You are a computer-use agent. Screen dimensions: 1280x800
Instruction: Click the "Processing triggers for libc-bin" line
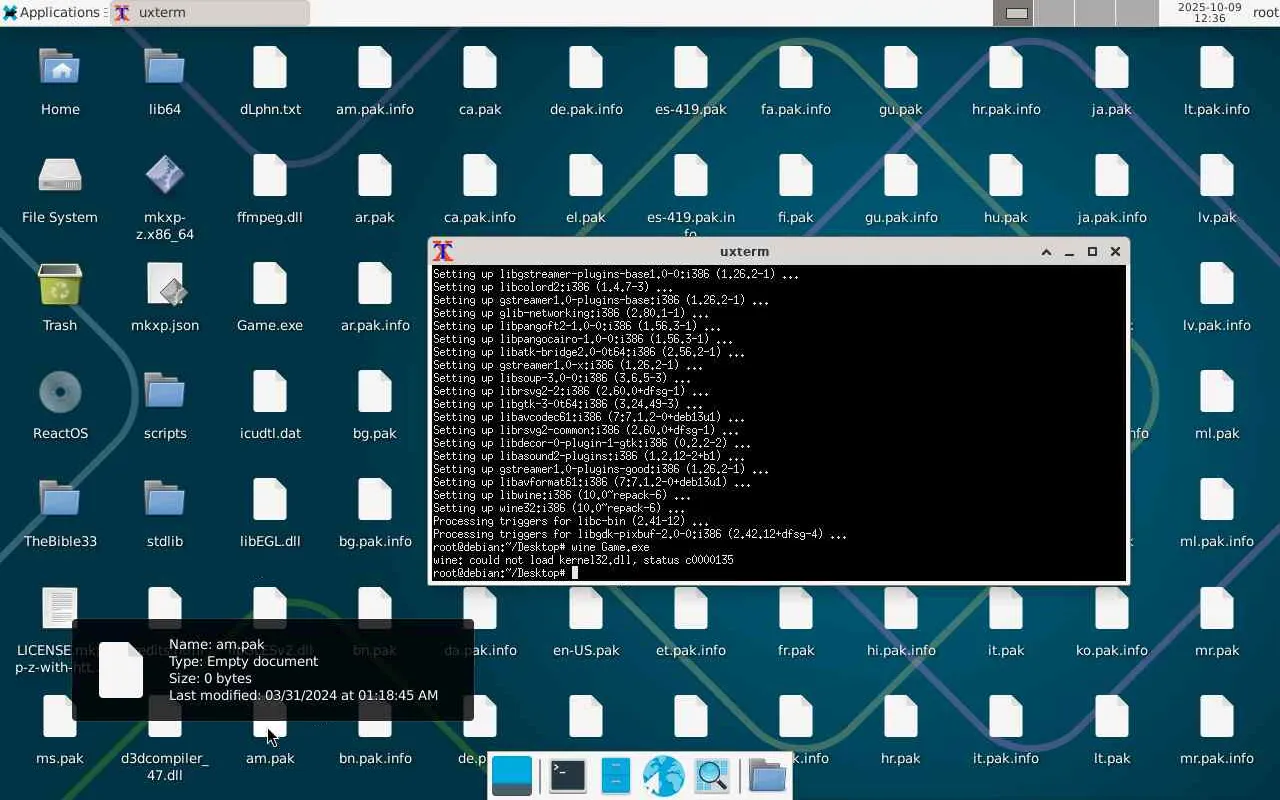(570, 521)
